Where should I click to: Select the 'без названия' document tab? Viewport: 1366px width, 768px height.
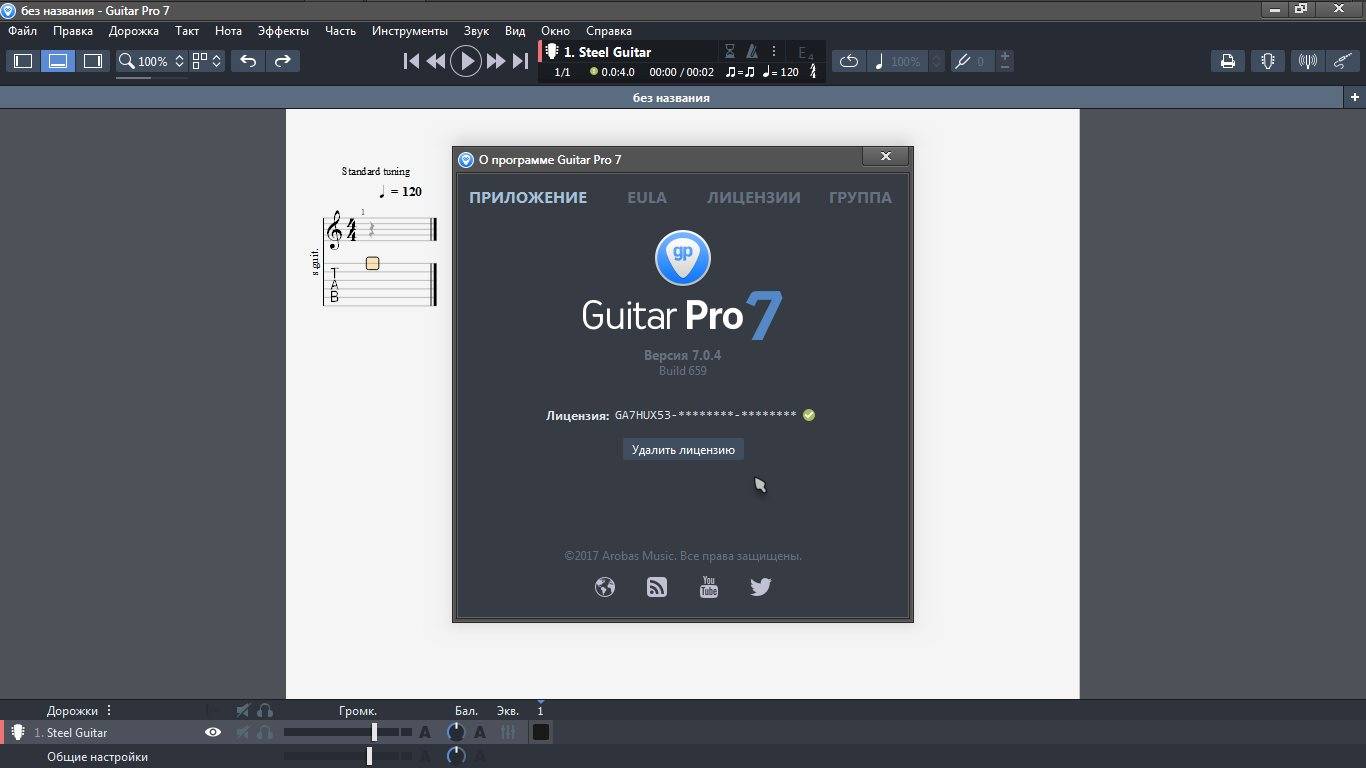(671, 97)
